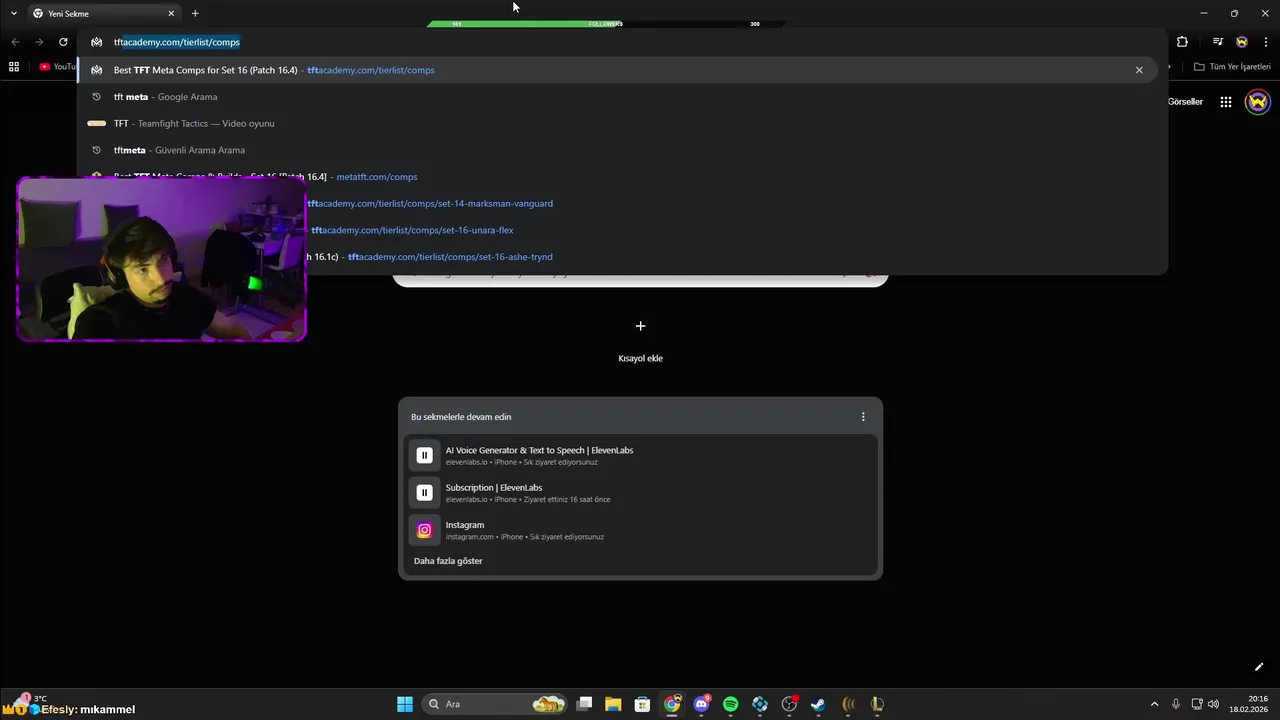Open weather widget showing 3°C

click(30, 699)
